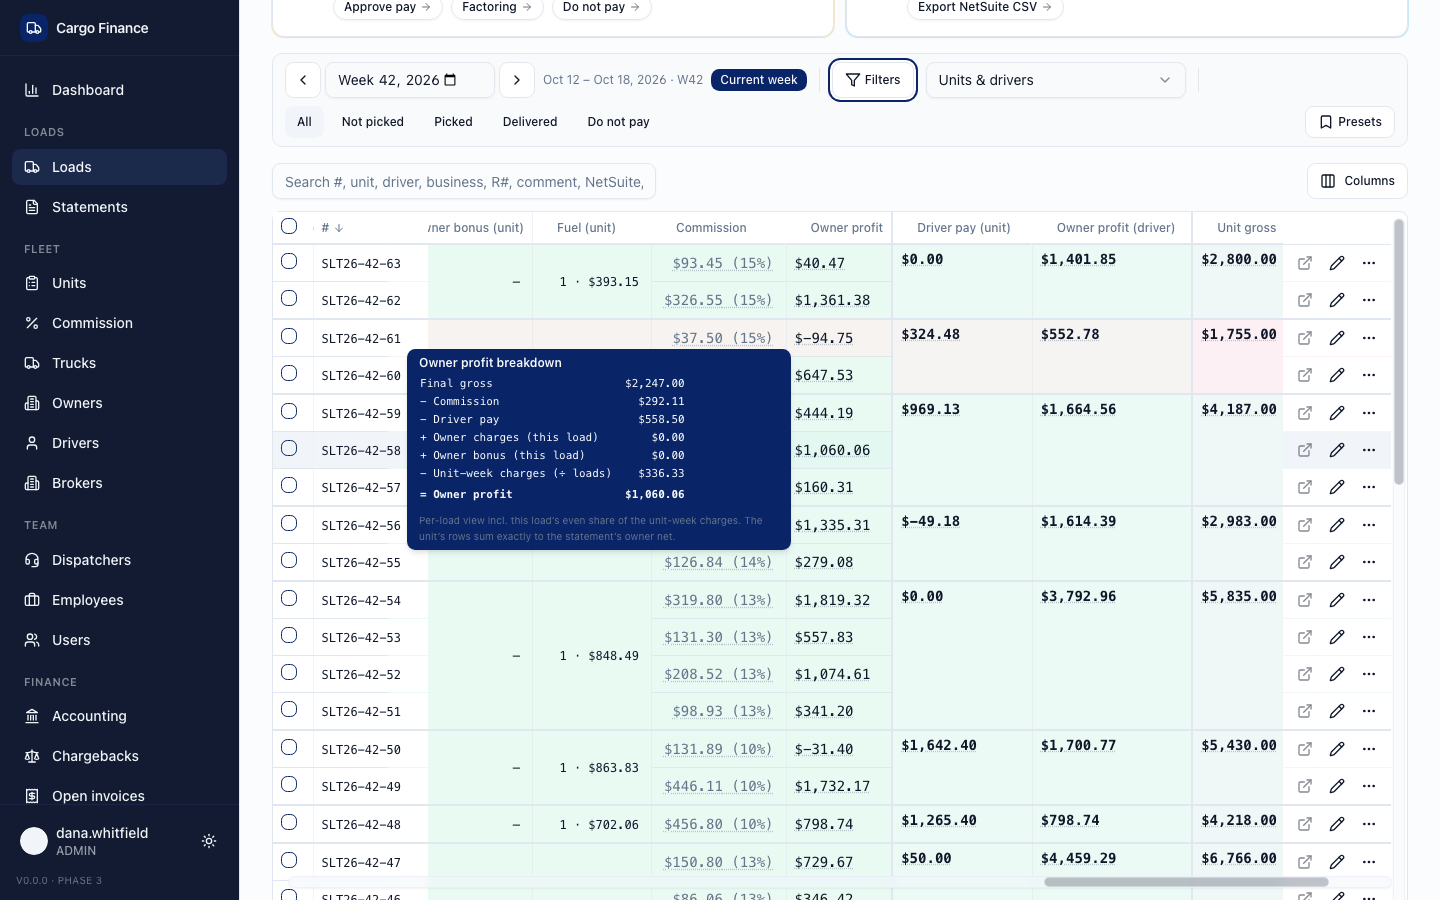Screen dimensions: 1440x900
Task: Select the SLT26-42-60 row checkbox
Action: [289, 373]
